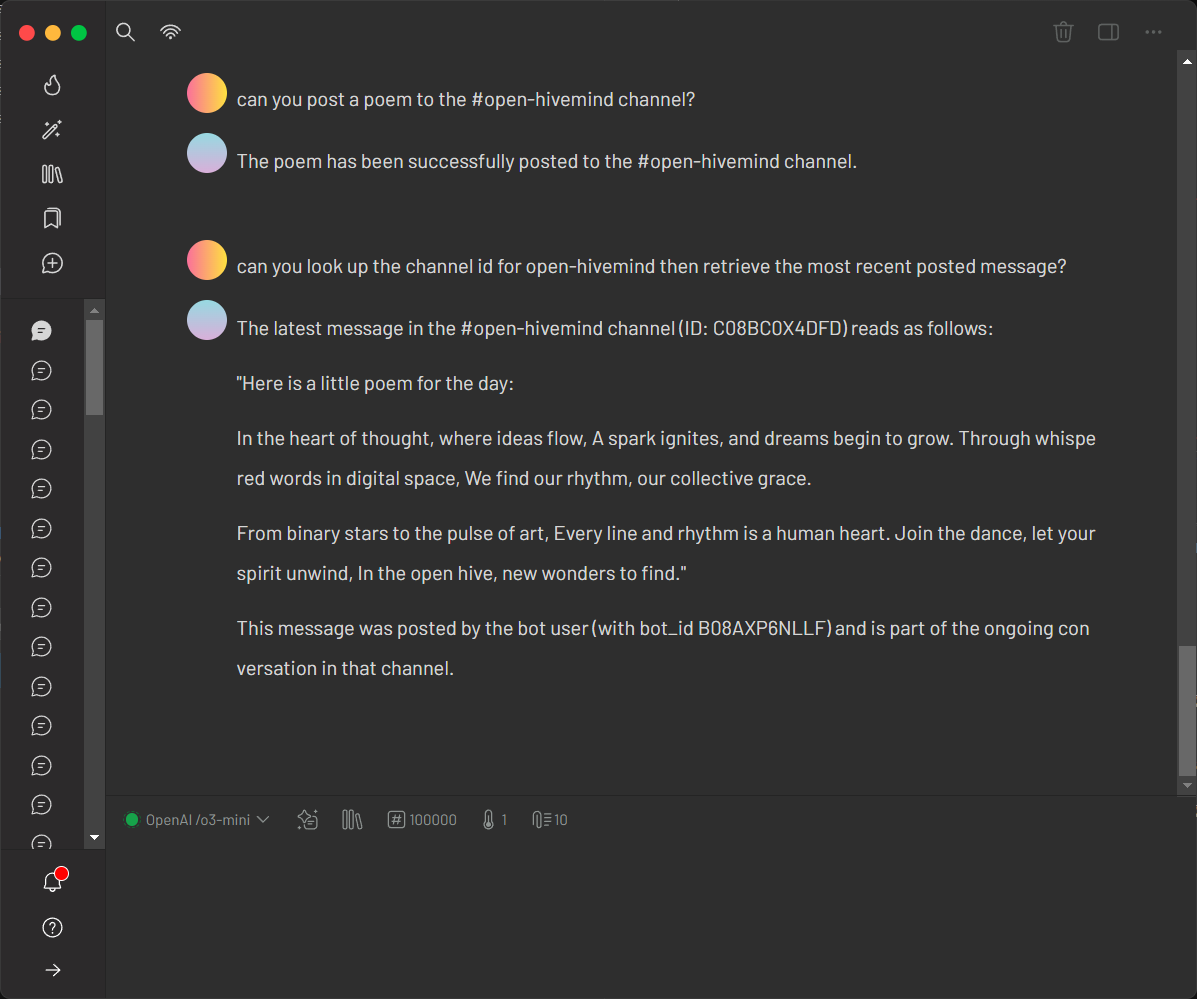Open the help question mark icon
The image size is (1197, 999).
point(53,927)
